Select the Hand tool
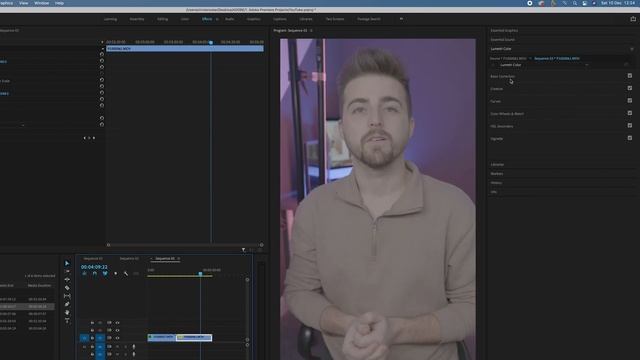 coord(67,312)
